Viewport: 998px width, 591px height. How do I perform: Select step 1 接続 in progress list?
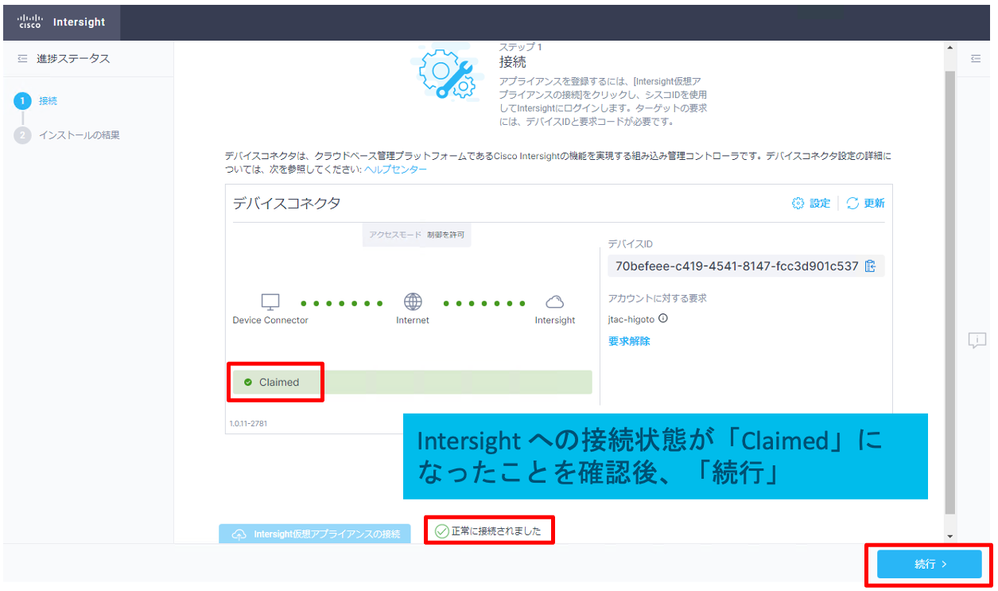pos(36,101)
